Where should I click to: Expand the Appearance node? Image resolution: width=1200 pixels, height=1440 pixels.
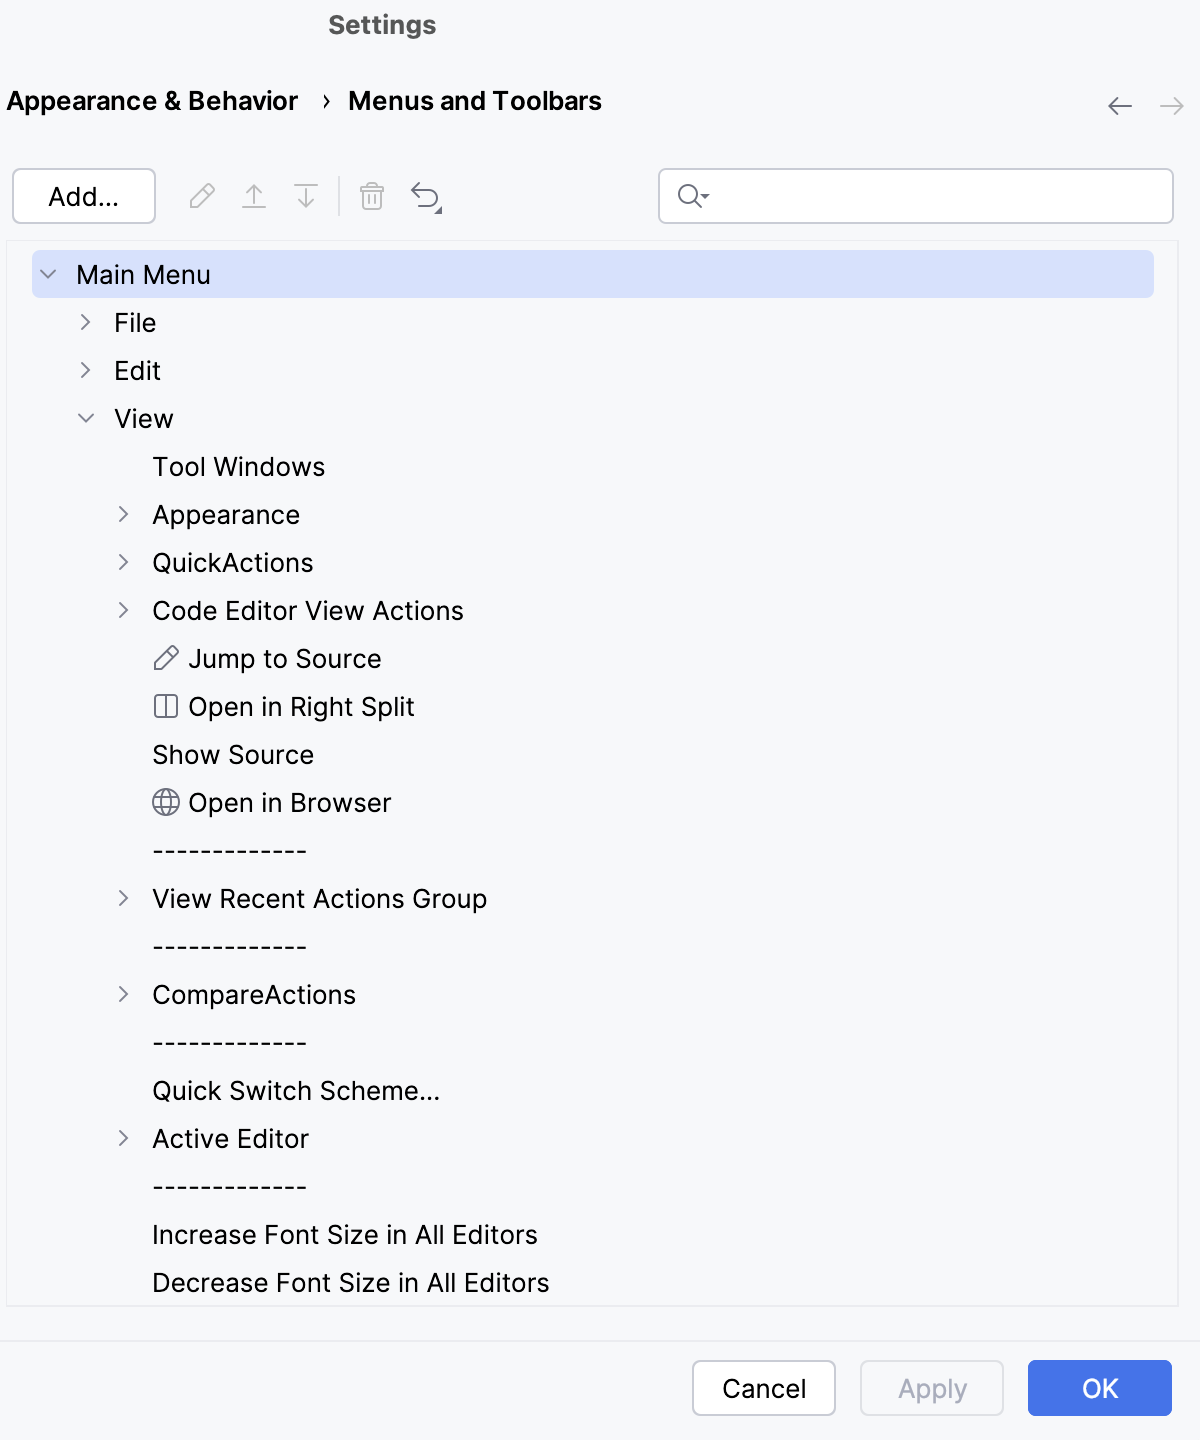(124, 514)
